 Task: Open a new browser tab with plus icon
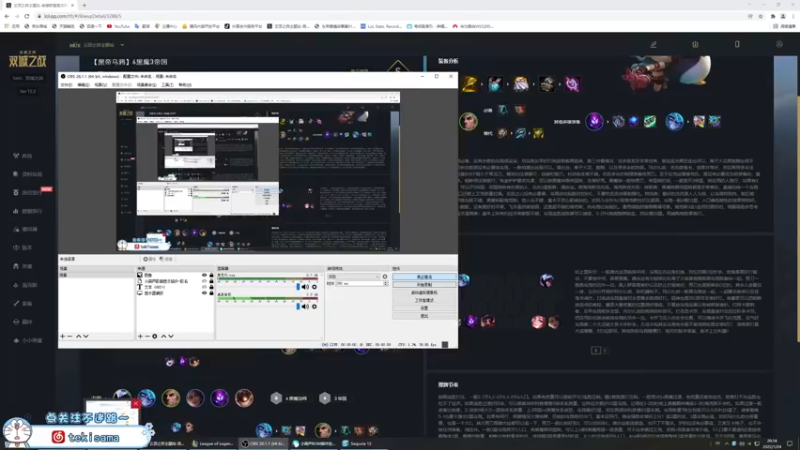click(84, 5)
